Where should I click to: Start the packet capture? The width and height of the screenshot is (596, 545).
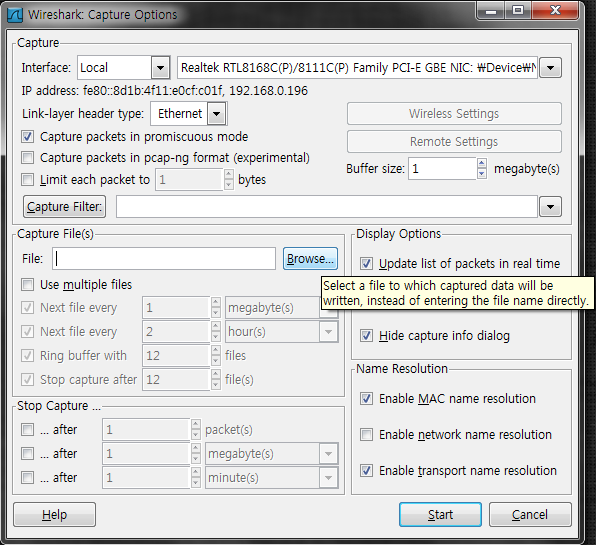point(440,515)
